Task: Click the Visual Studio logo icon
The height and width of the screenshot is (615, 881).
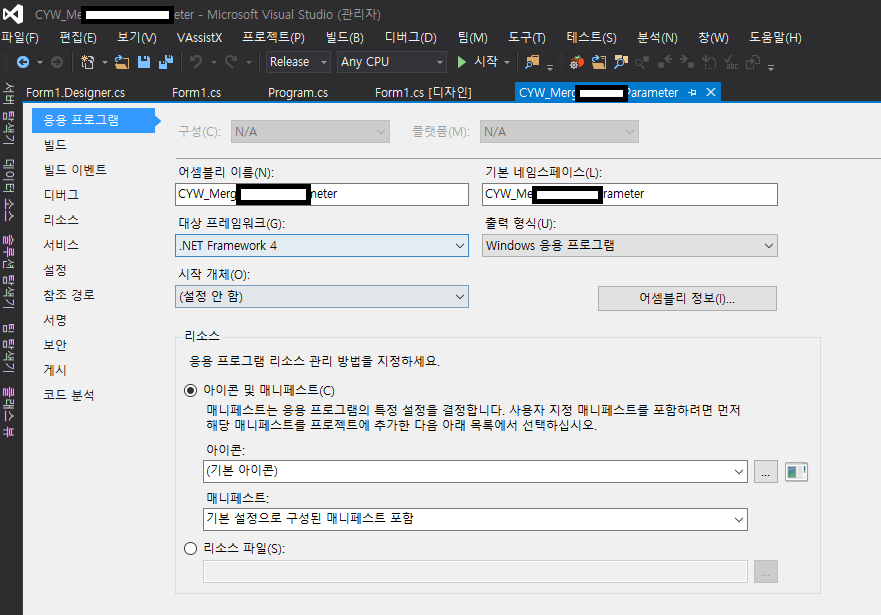Action: (x=13, y=13)
